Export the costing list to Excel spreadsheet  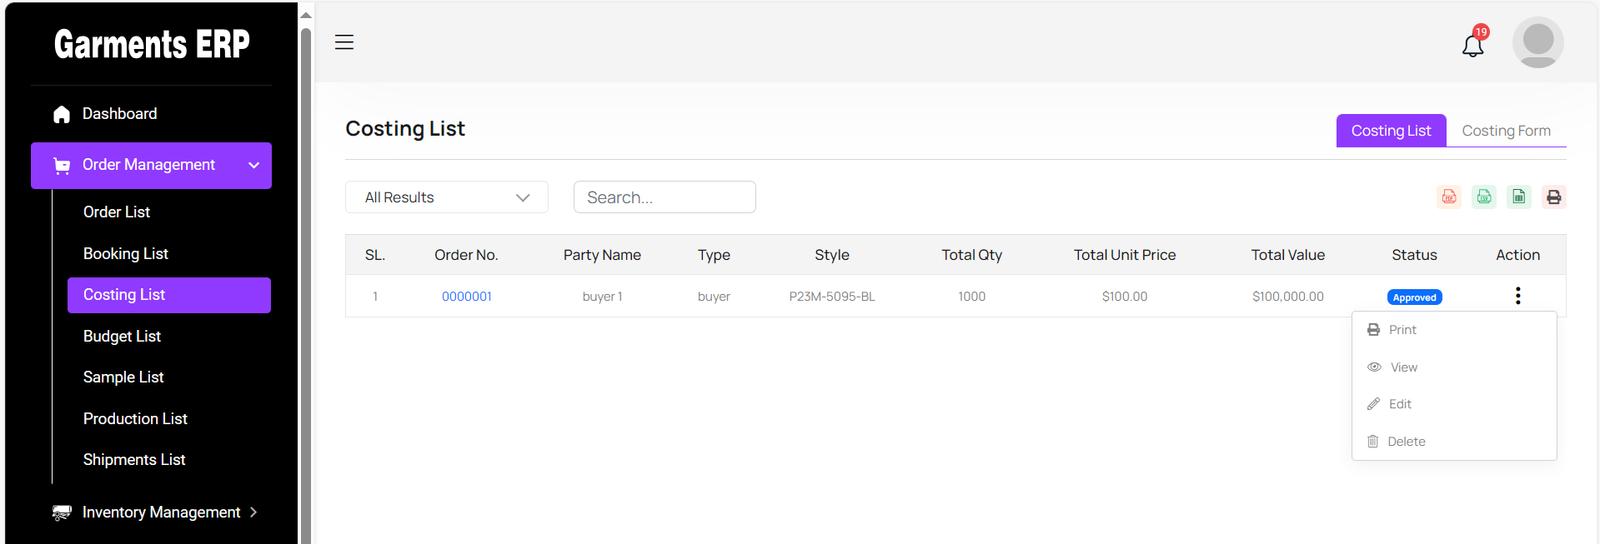click(x=1519, y=197)
